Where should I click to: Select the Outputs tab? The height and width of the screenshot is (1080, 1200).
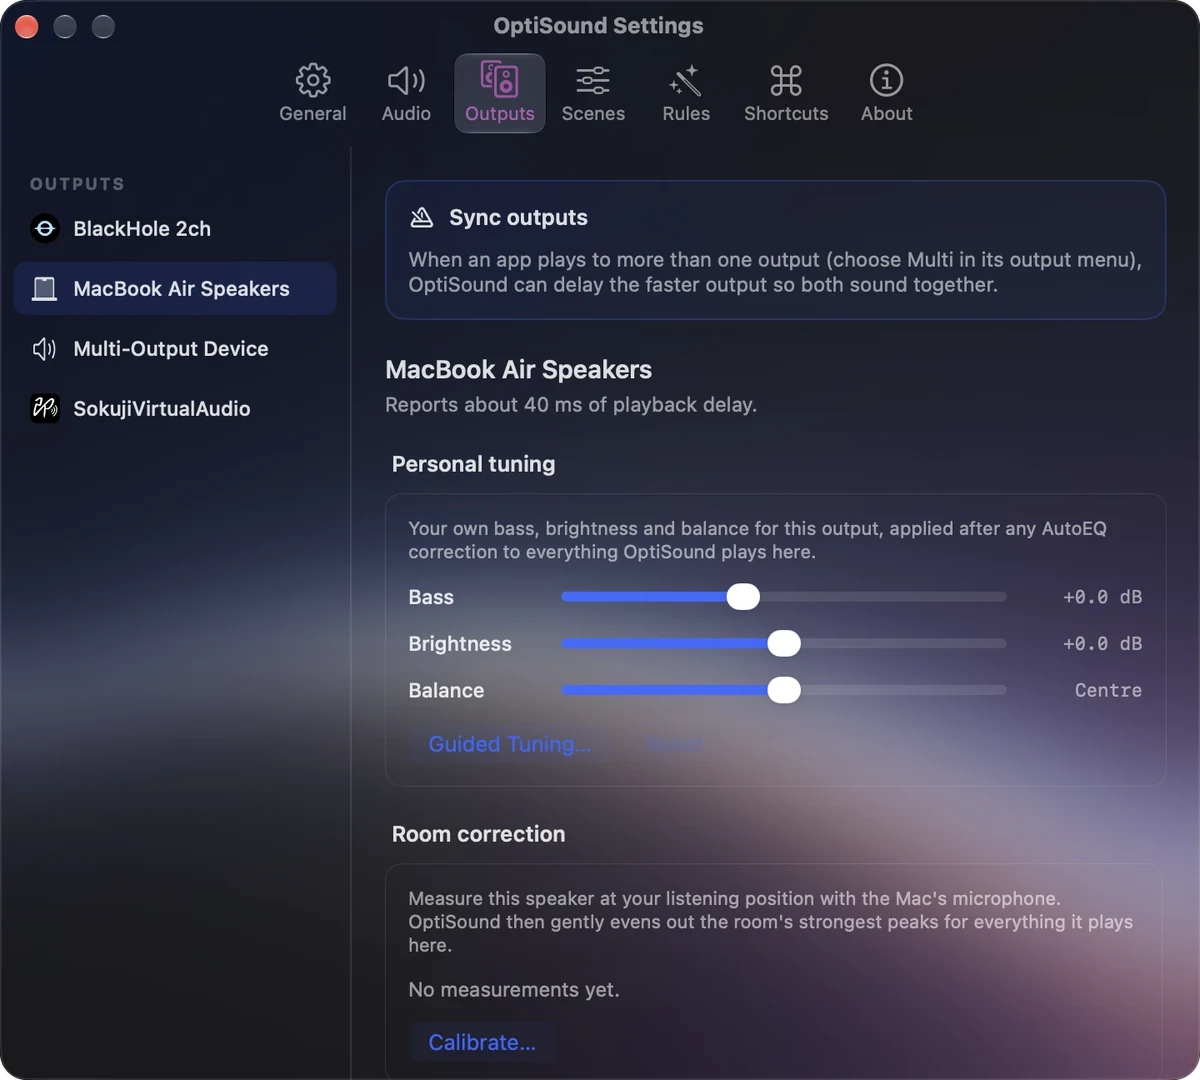click(x=500, y=93)
